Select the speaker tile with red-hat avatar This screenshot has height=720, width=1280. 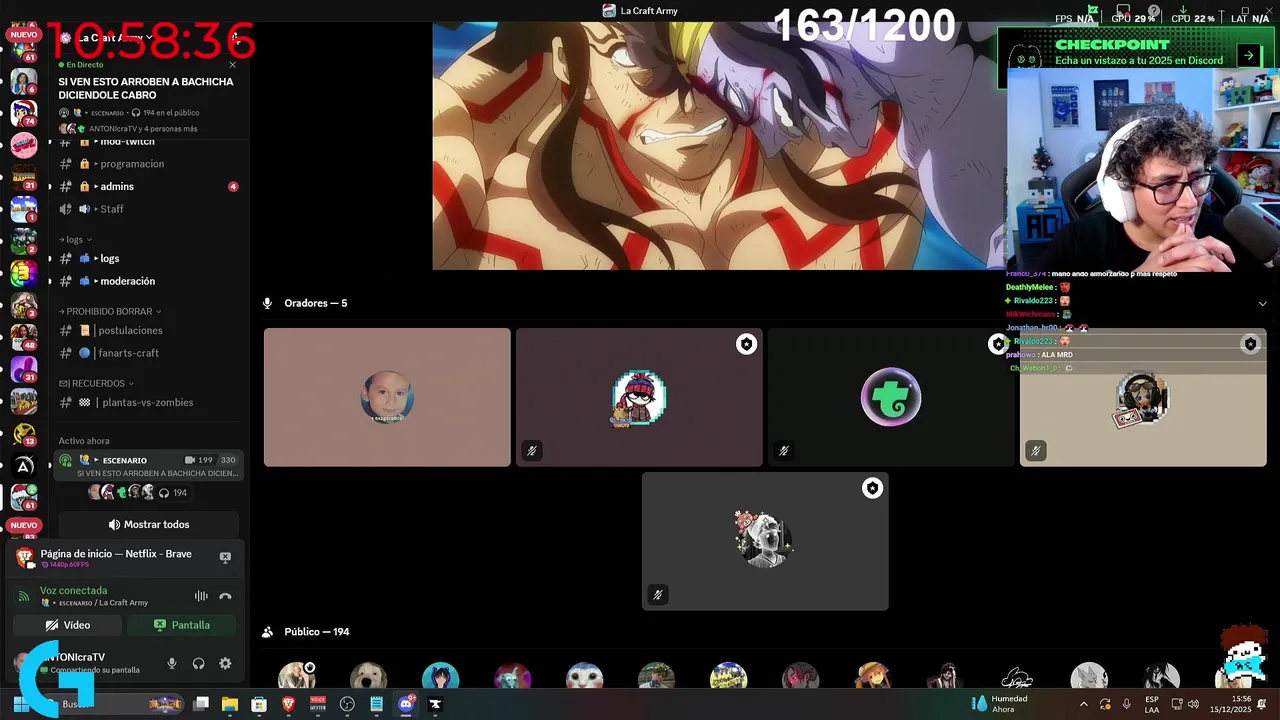point(639,397)
